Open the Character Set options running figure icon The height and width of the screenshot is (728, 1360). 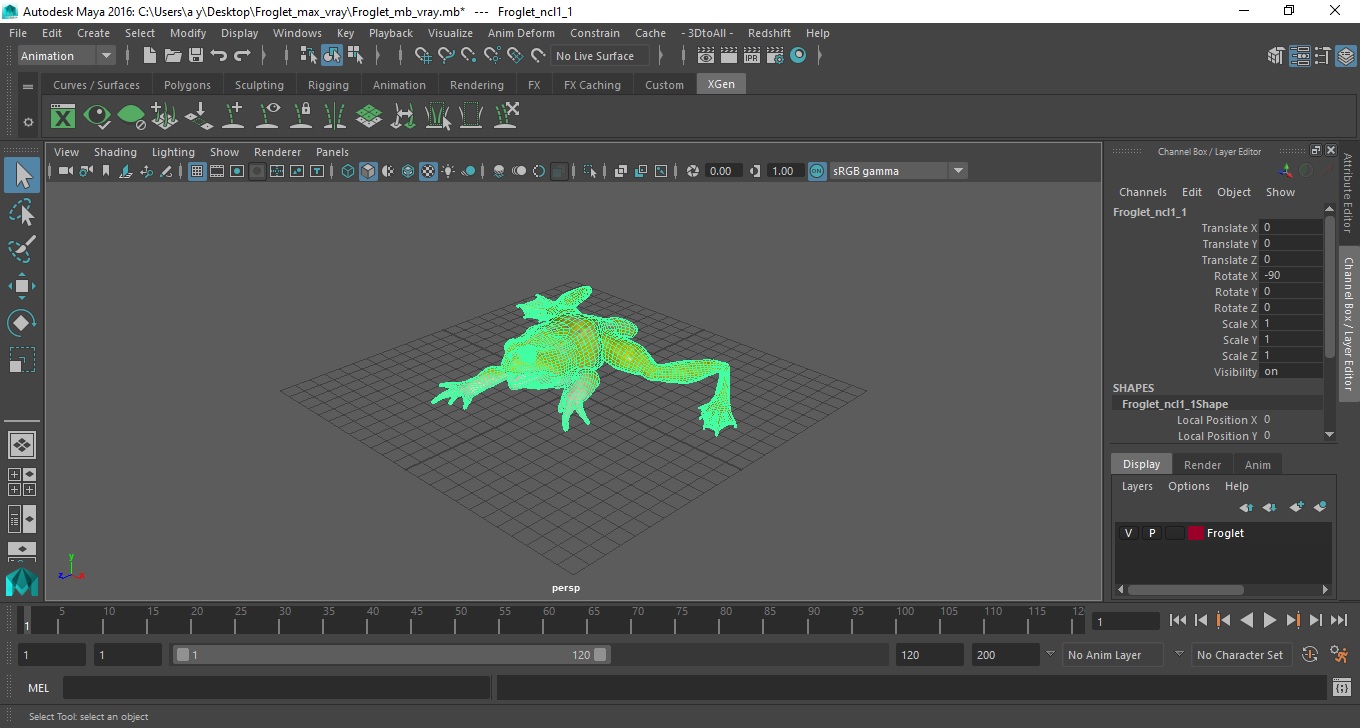click(1340, 655)
